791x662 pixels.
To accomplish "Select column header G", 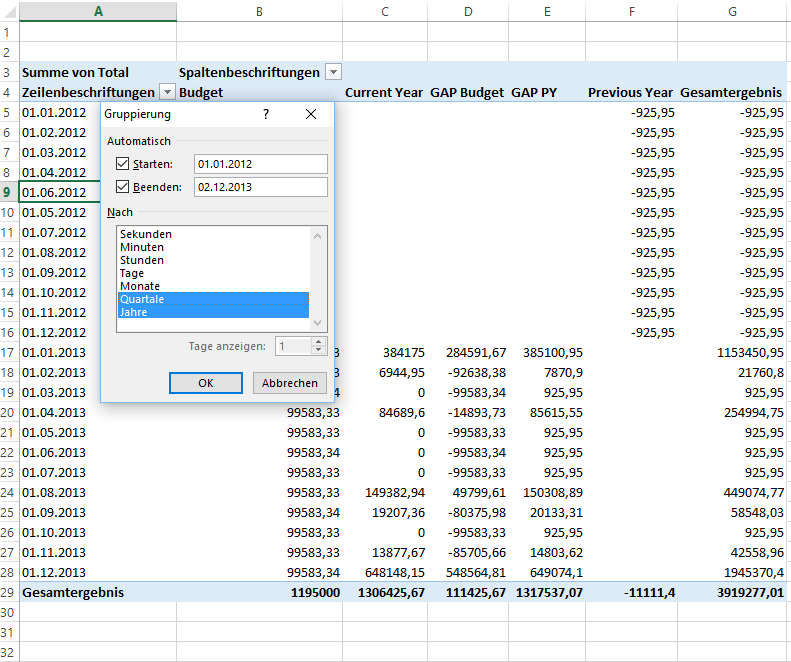I will (x=733, y=11).
